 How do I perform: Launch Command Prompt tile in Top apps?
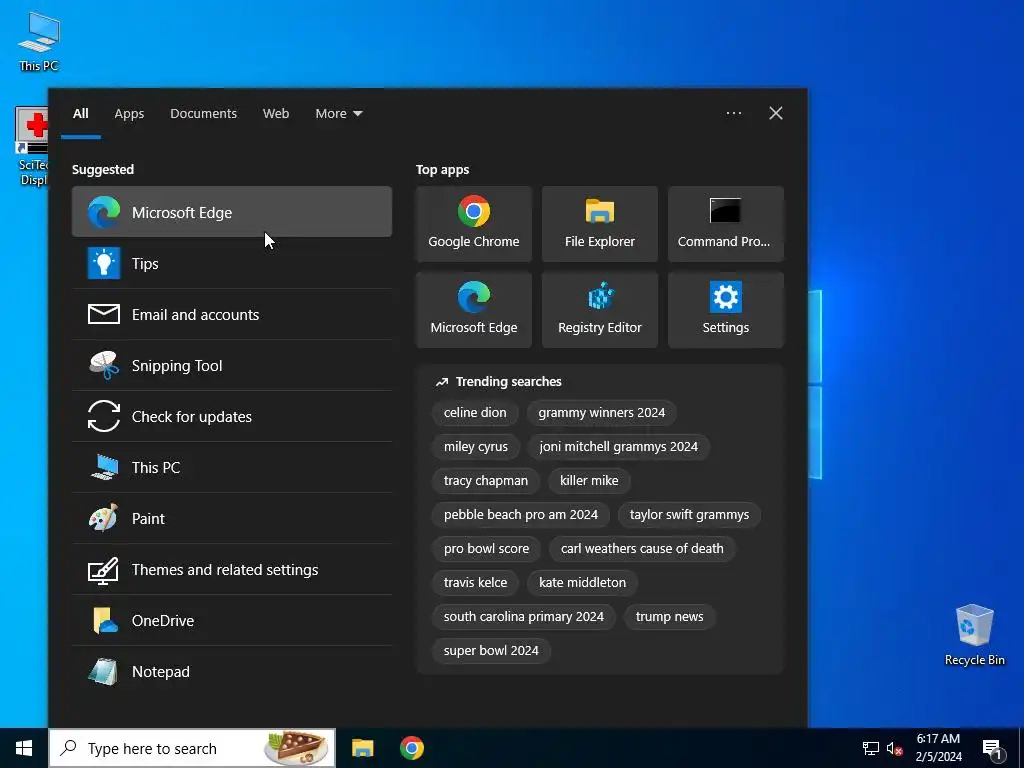726,224
